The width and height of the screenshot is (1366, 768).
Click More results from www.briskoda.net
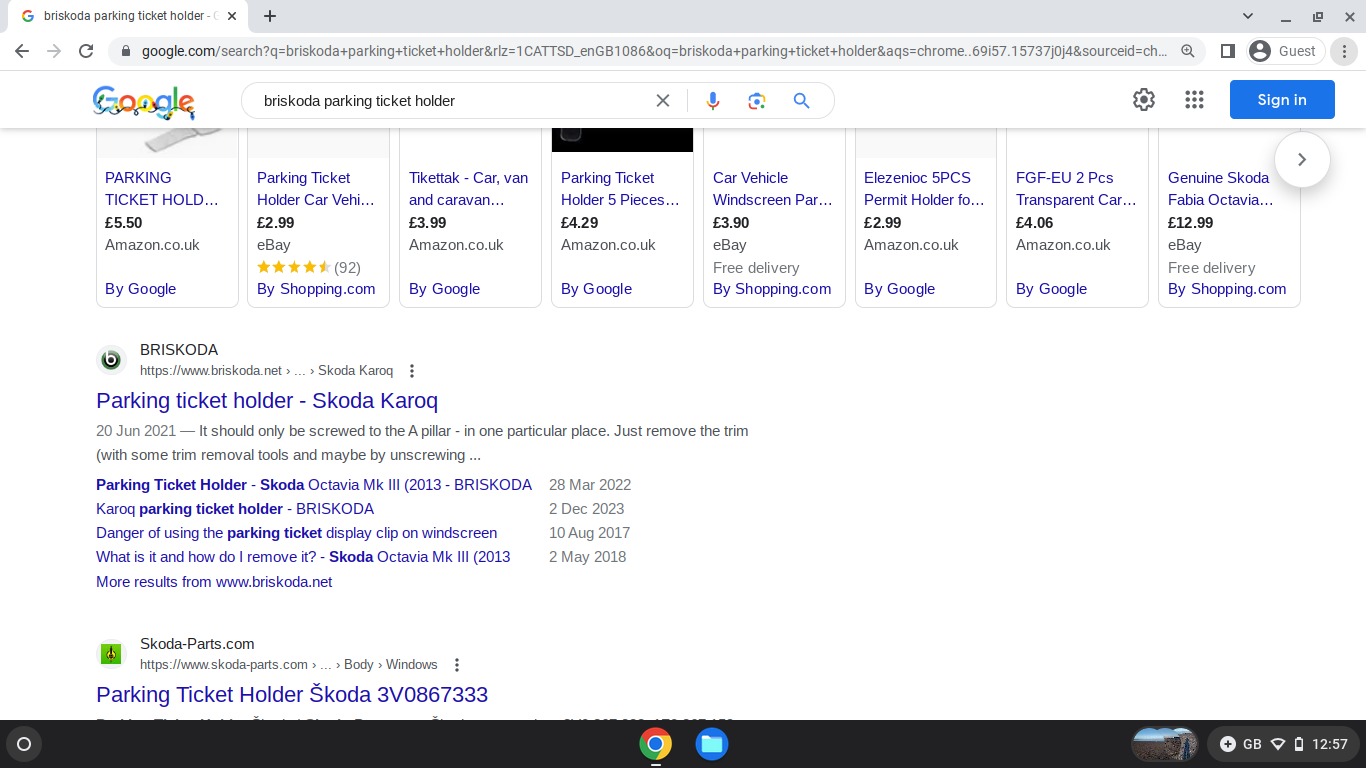pos(214,582)
